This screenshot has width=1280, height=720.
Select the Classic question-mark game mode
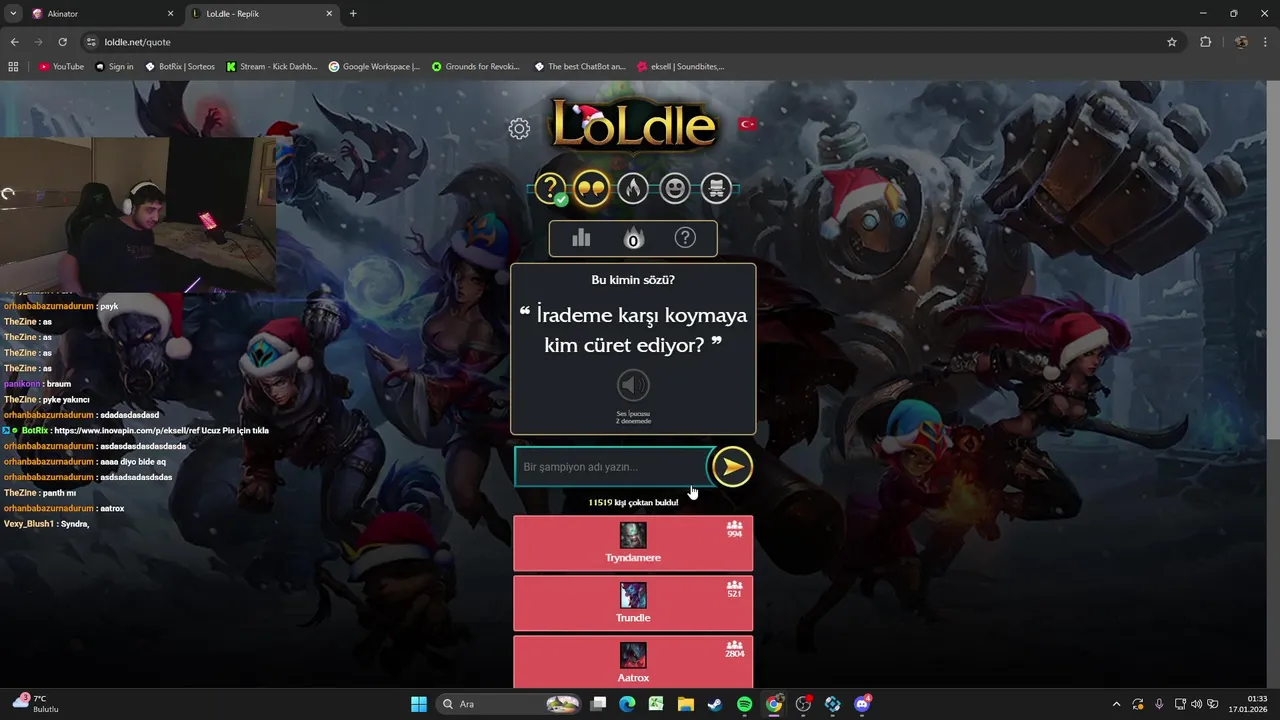550,188
